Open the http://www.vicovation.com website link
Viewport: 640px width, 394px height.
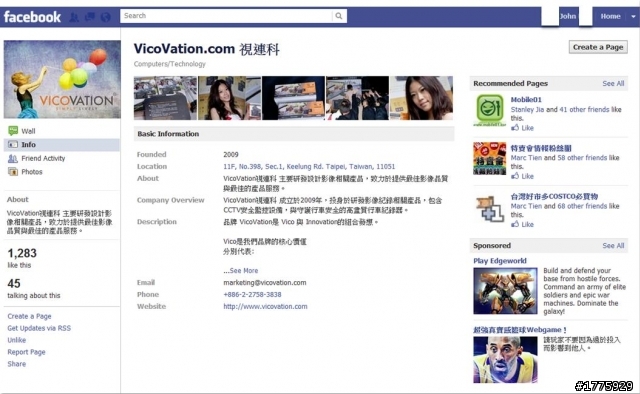point(265,306)
